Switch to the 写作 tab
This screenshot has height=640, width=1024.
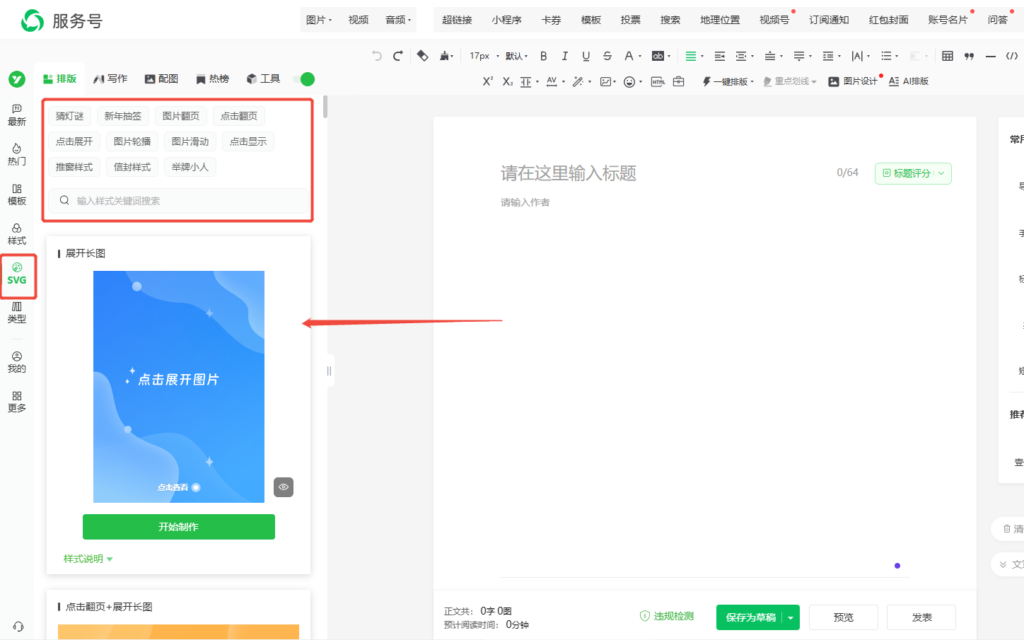point(110,79)
